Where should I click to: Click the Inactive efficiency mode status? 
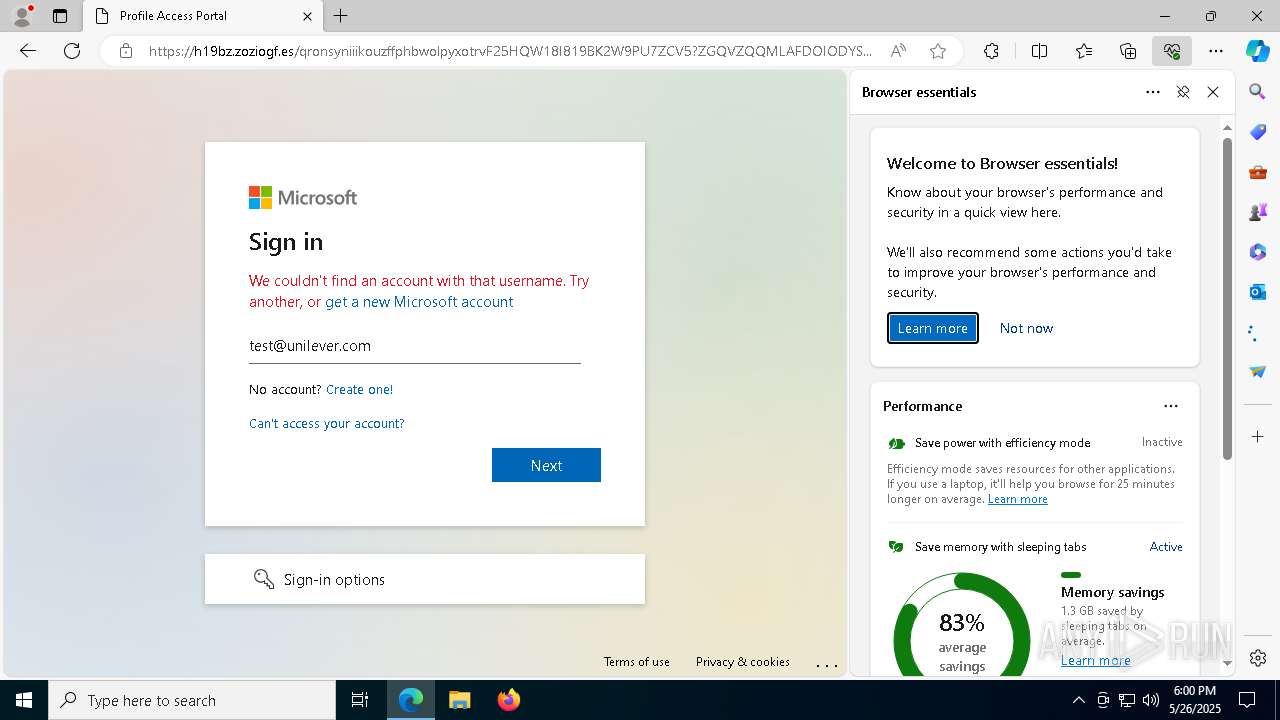[x=1162, y=442]
